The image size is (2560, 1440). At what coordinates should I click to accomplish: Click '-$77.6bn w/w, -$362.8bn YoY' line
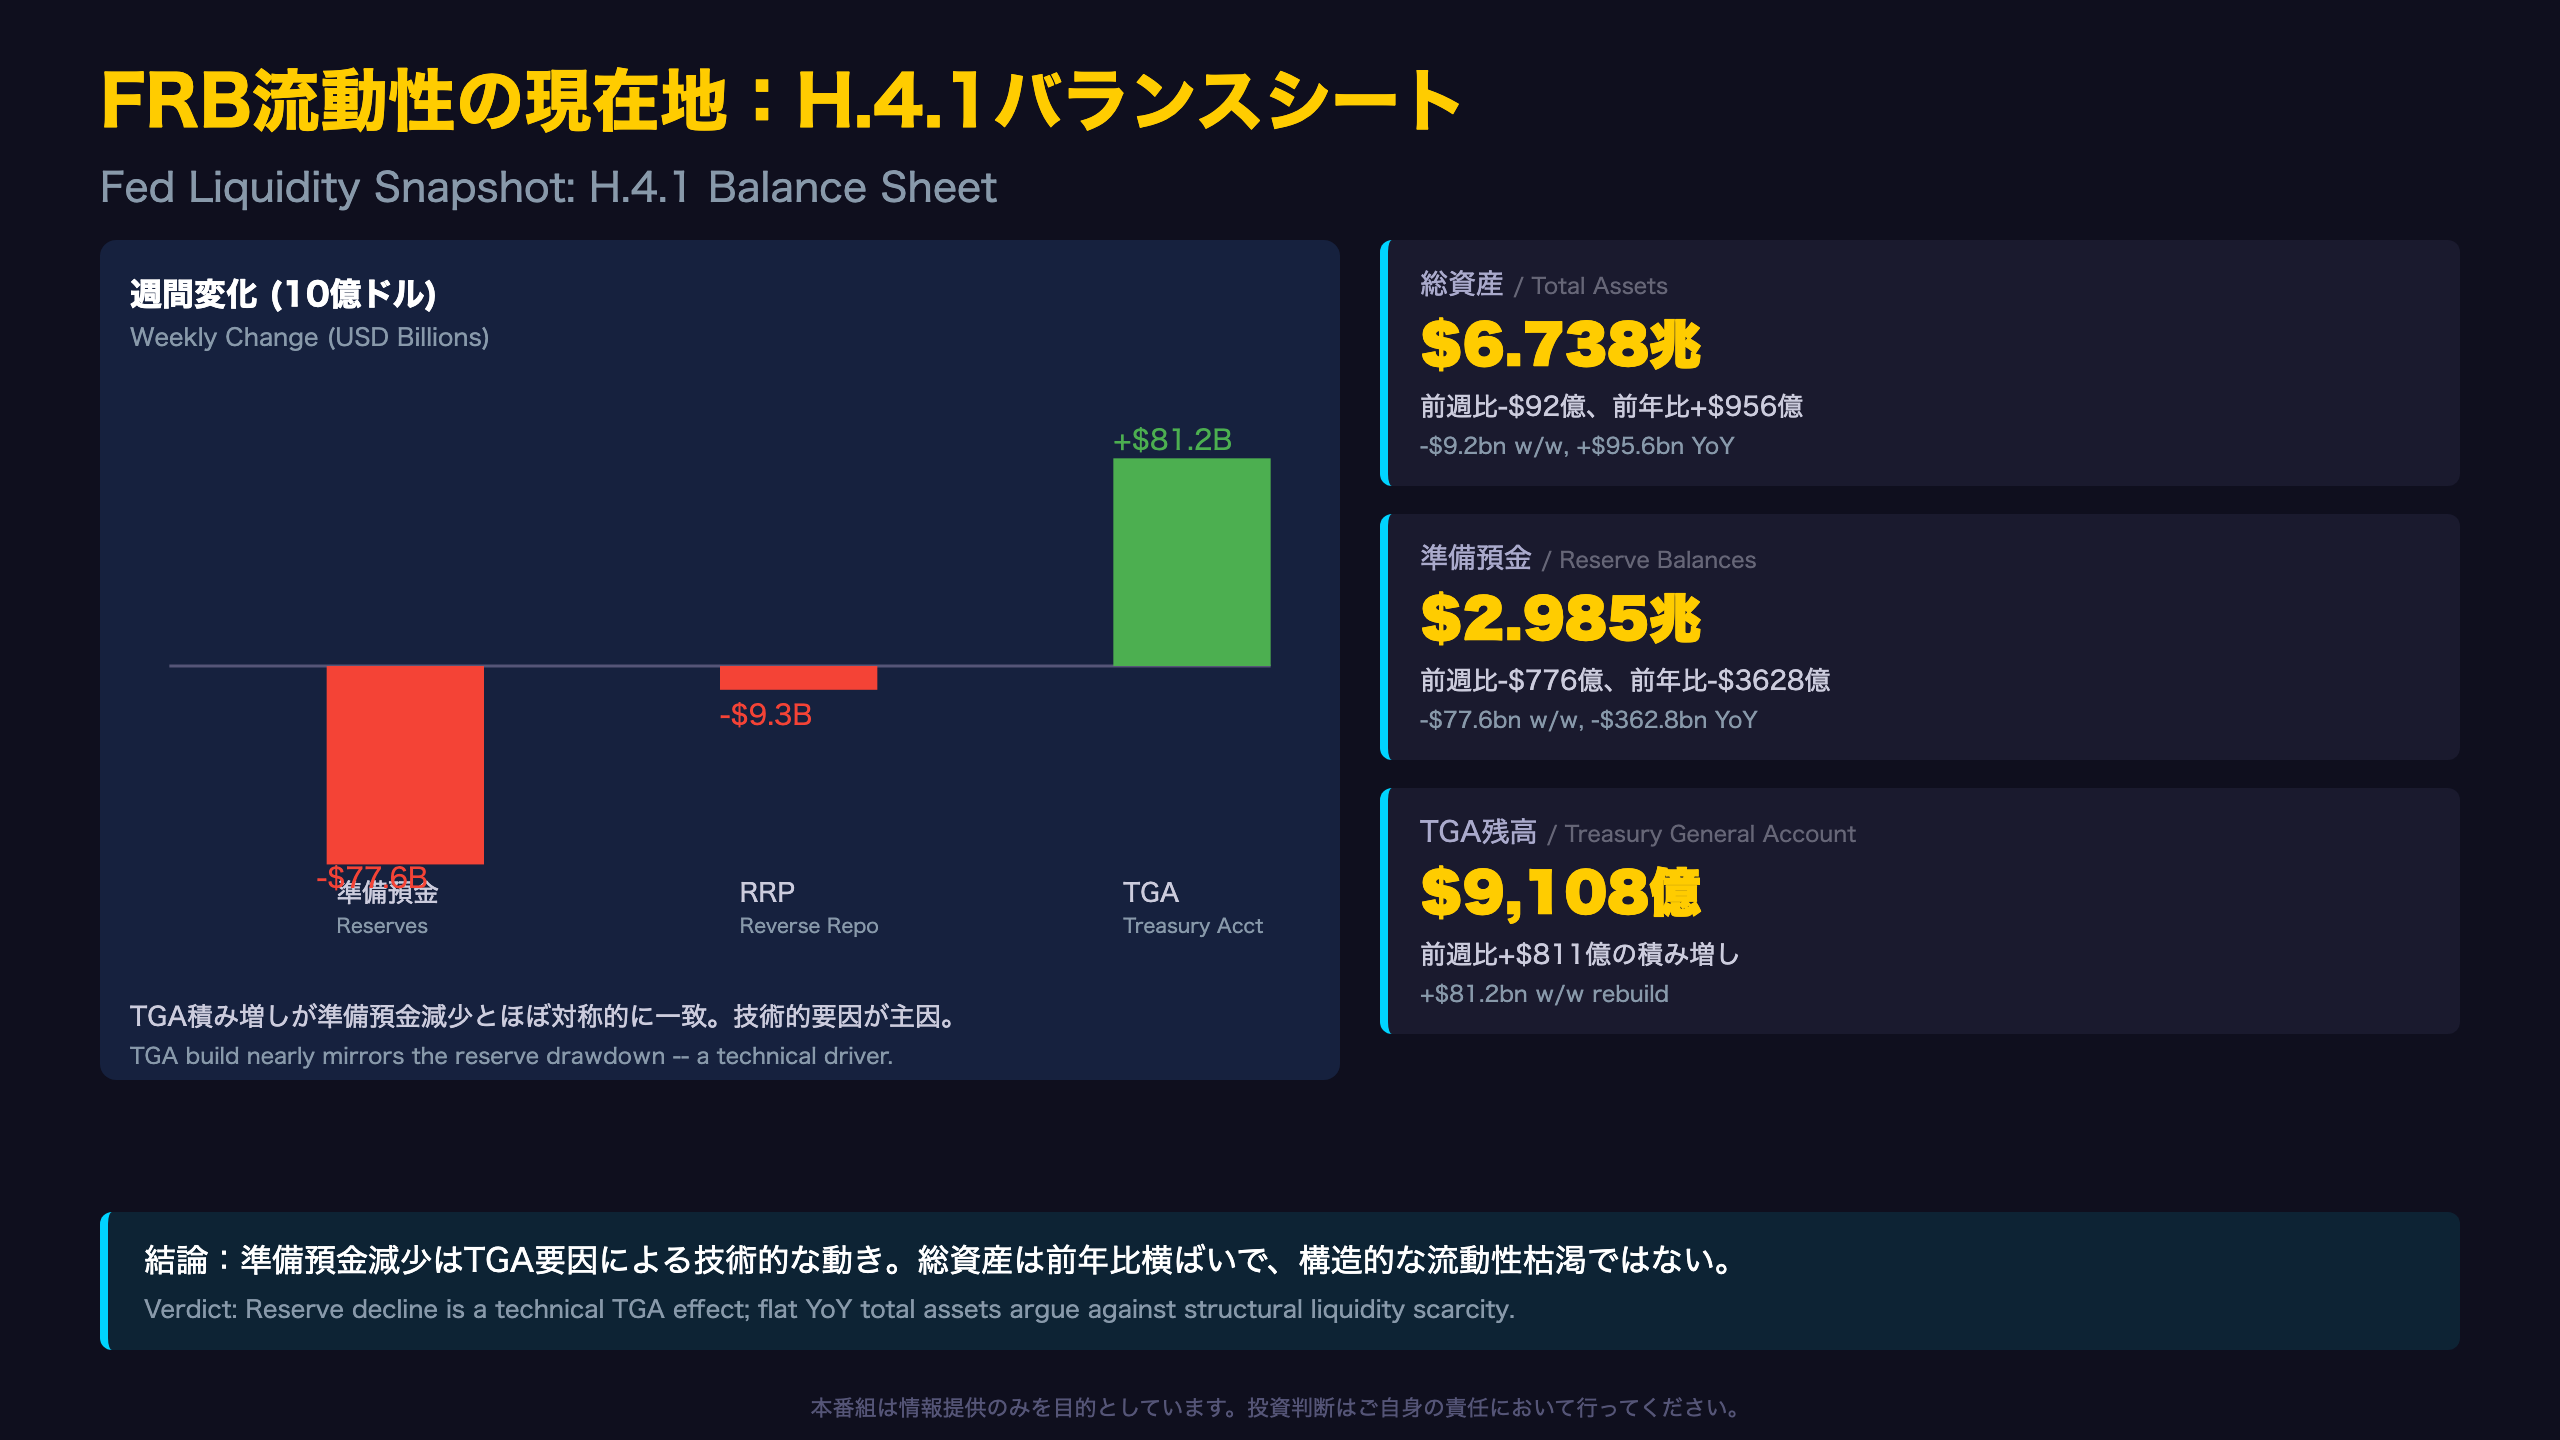click(1588, 720)
